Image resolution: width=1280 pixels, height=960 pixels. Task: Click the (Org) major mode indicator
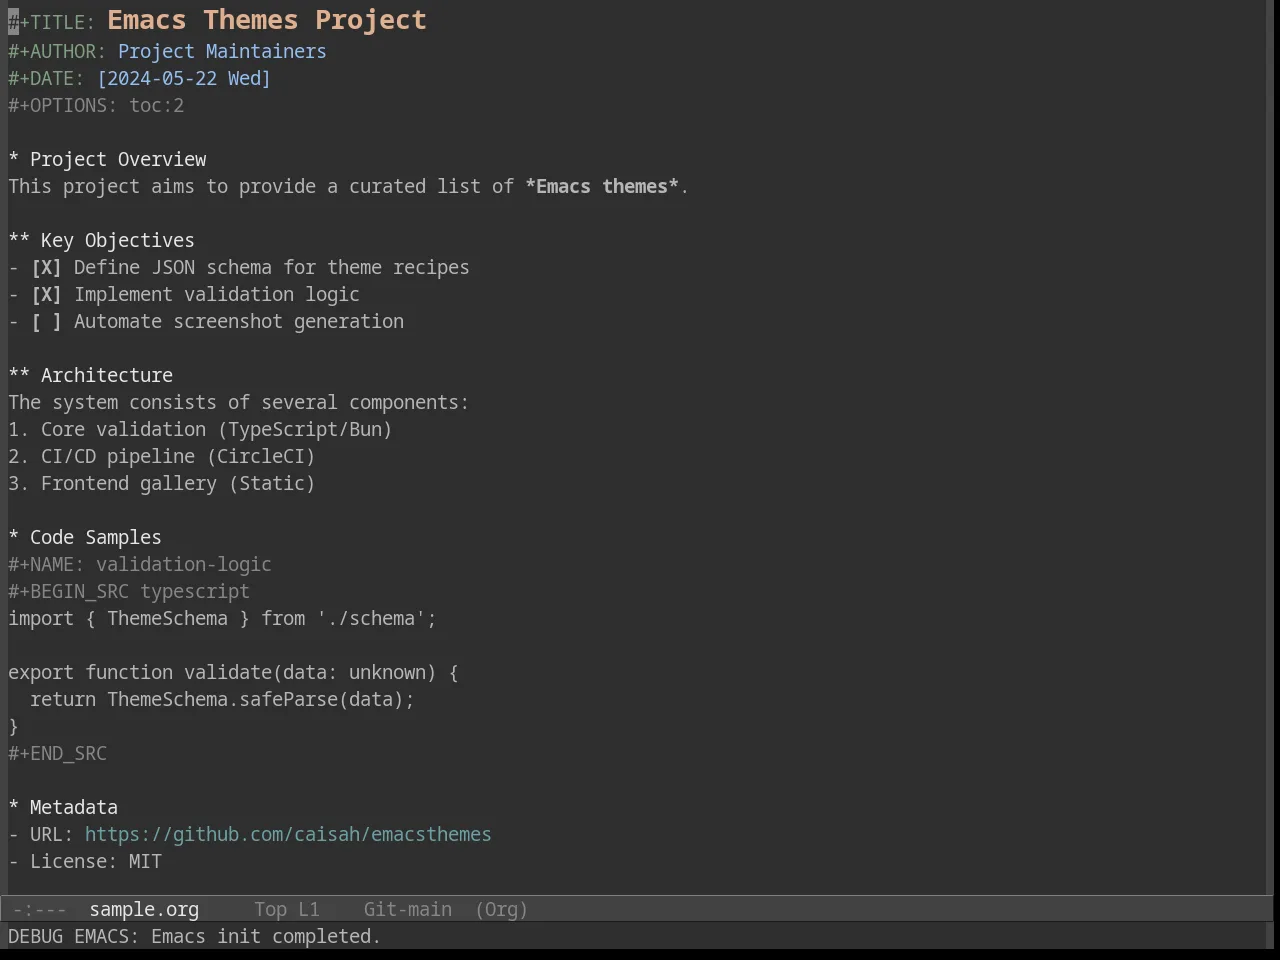501,910
